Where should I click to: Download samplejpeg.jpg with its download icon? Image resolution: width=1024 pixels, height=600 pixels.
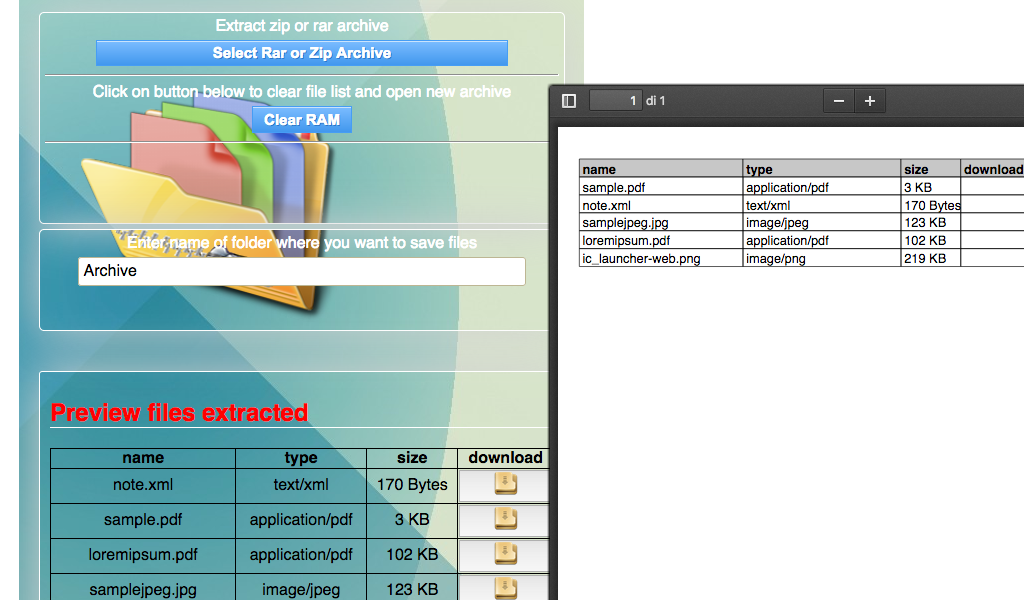[x=503, y=589]
